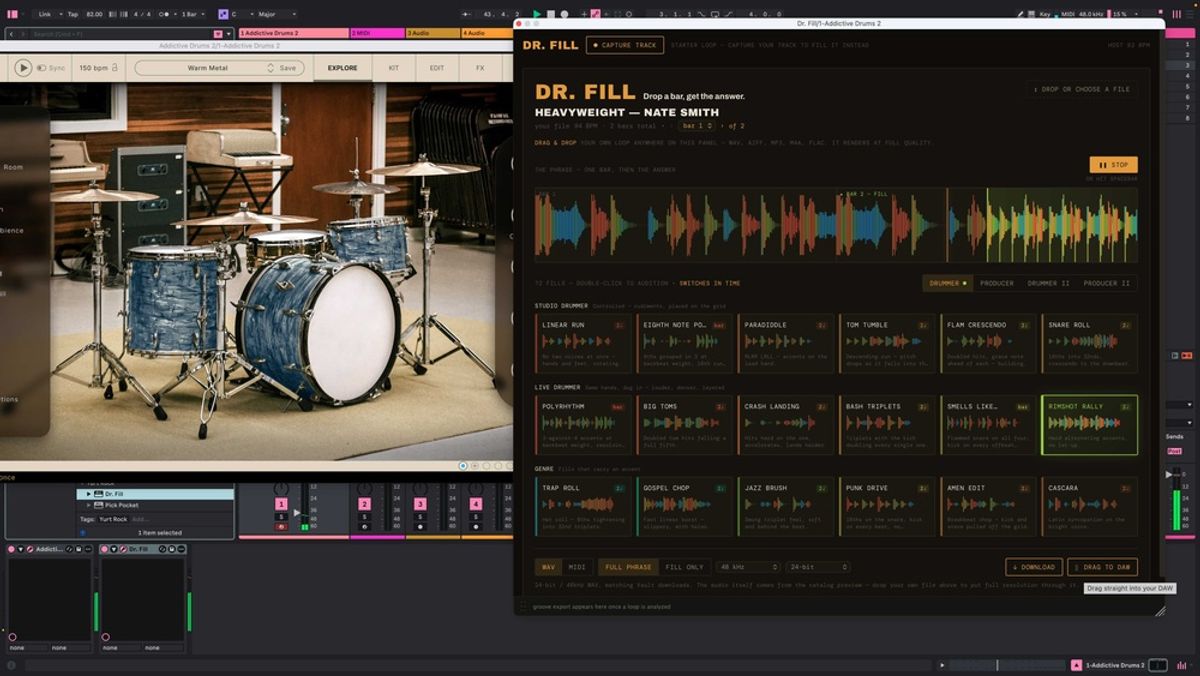1200x676 pixels.
Task: Switch to the EDIT tab
Action: click(437, 68)
